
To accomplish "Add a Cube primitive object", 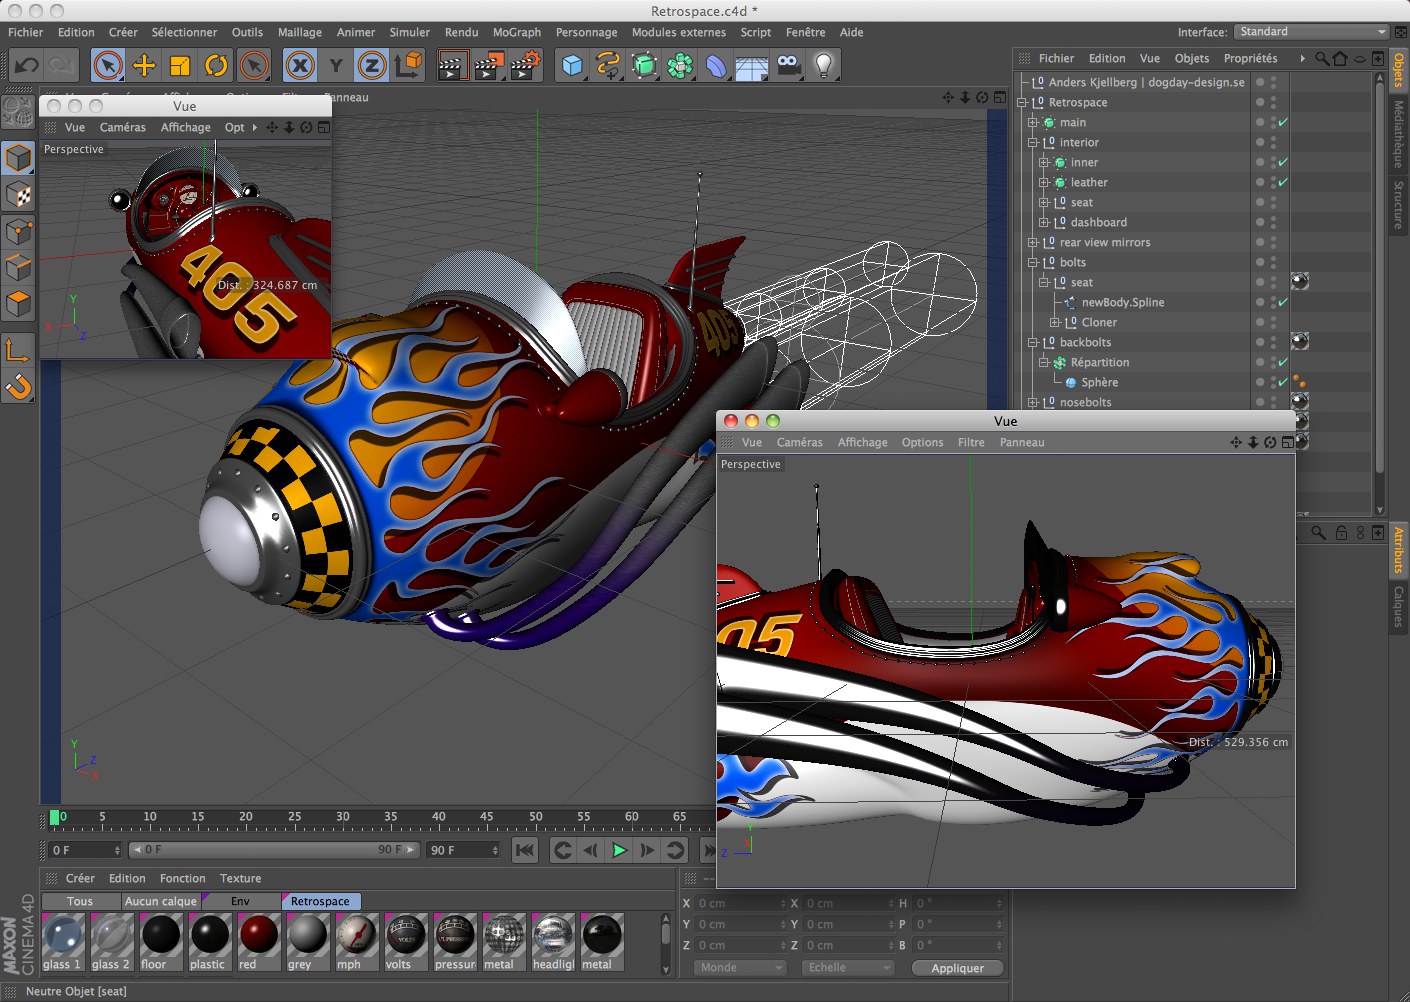I will (x=572, y=66).
